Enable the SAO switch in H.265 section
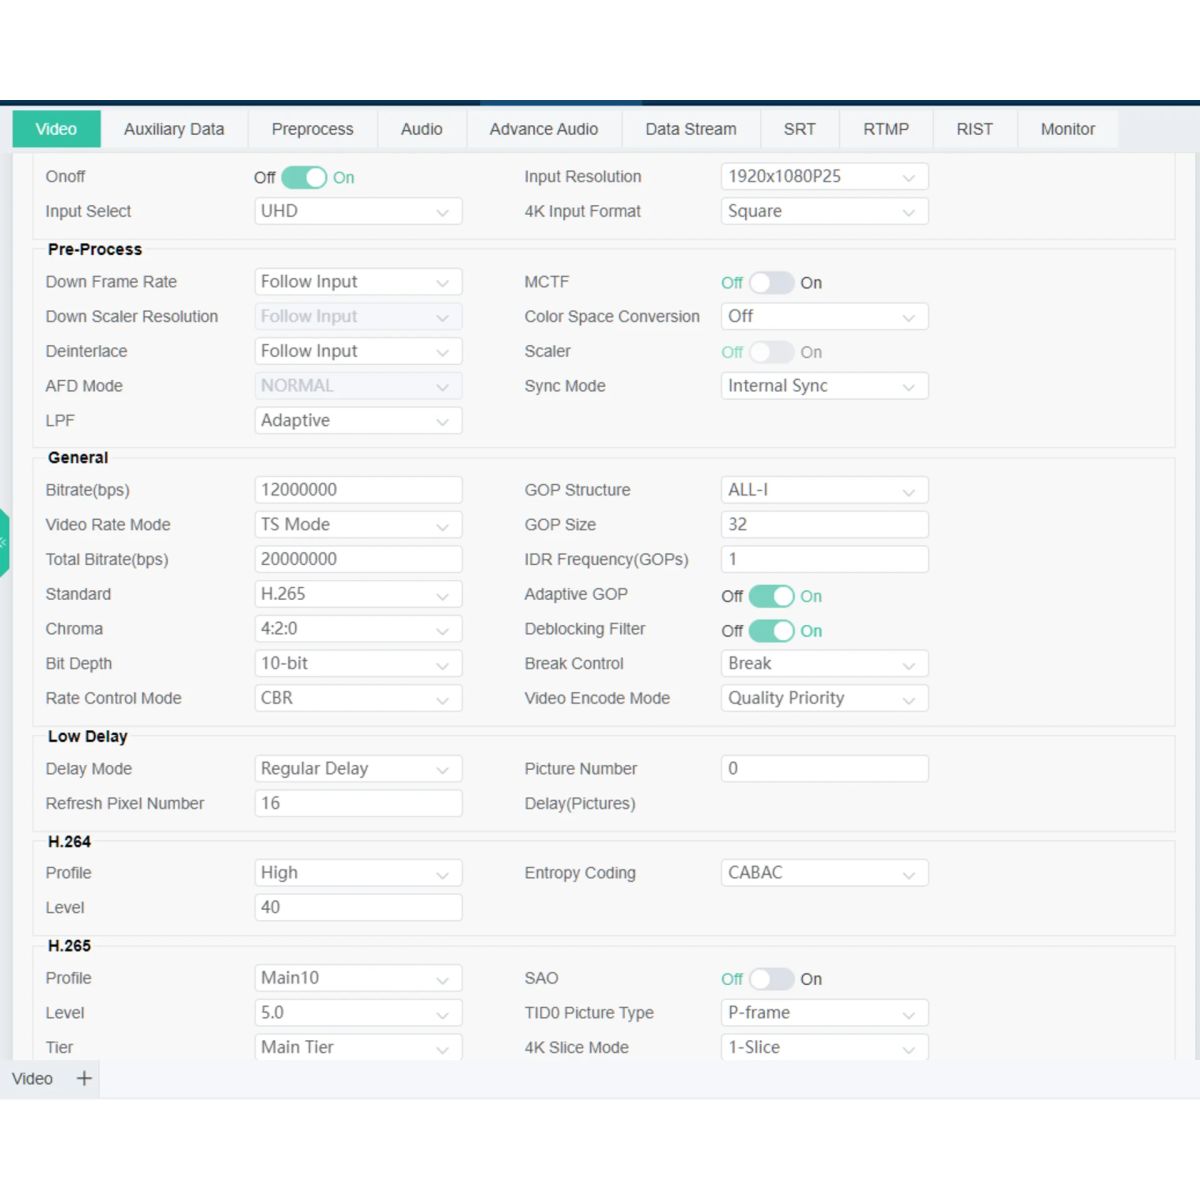The width and height of the screenshot is (1200, 1200). tap(771, 979)
